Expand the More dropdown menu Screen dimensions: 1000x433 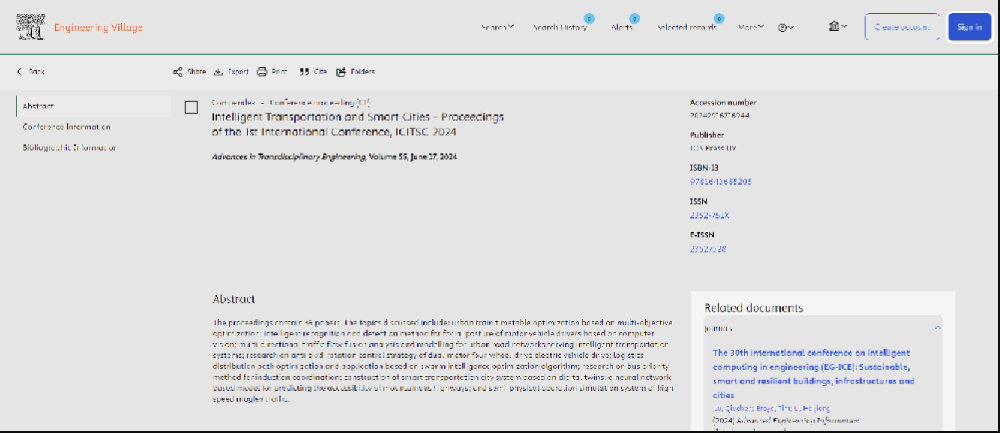751,28
